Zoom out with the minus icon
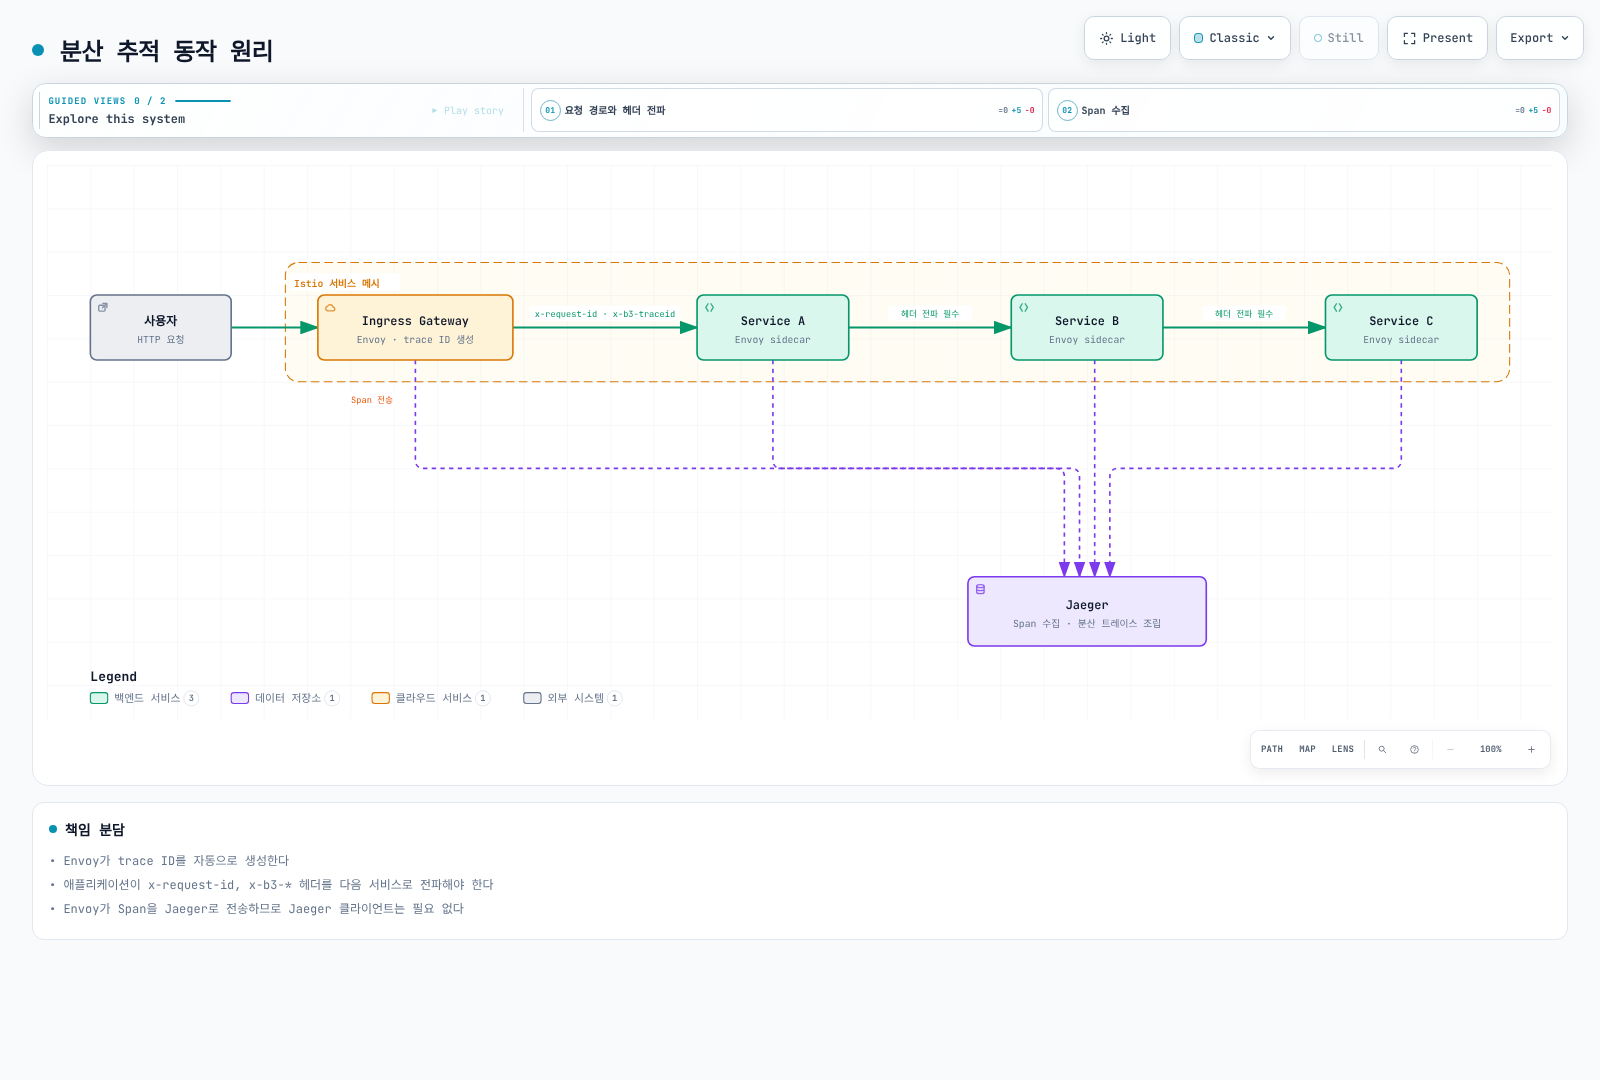Image resolution: width=1600 pixels, height=1080 pixels. coord(1450,749)
